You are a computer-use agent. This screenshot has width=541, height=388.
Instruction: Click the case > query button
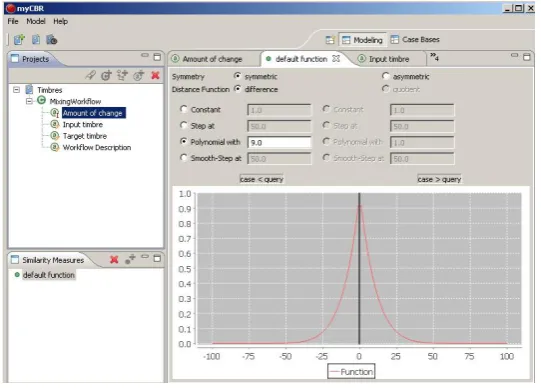pos(439,179)
